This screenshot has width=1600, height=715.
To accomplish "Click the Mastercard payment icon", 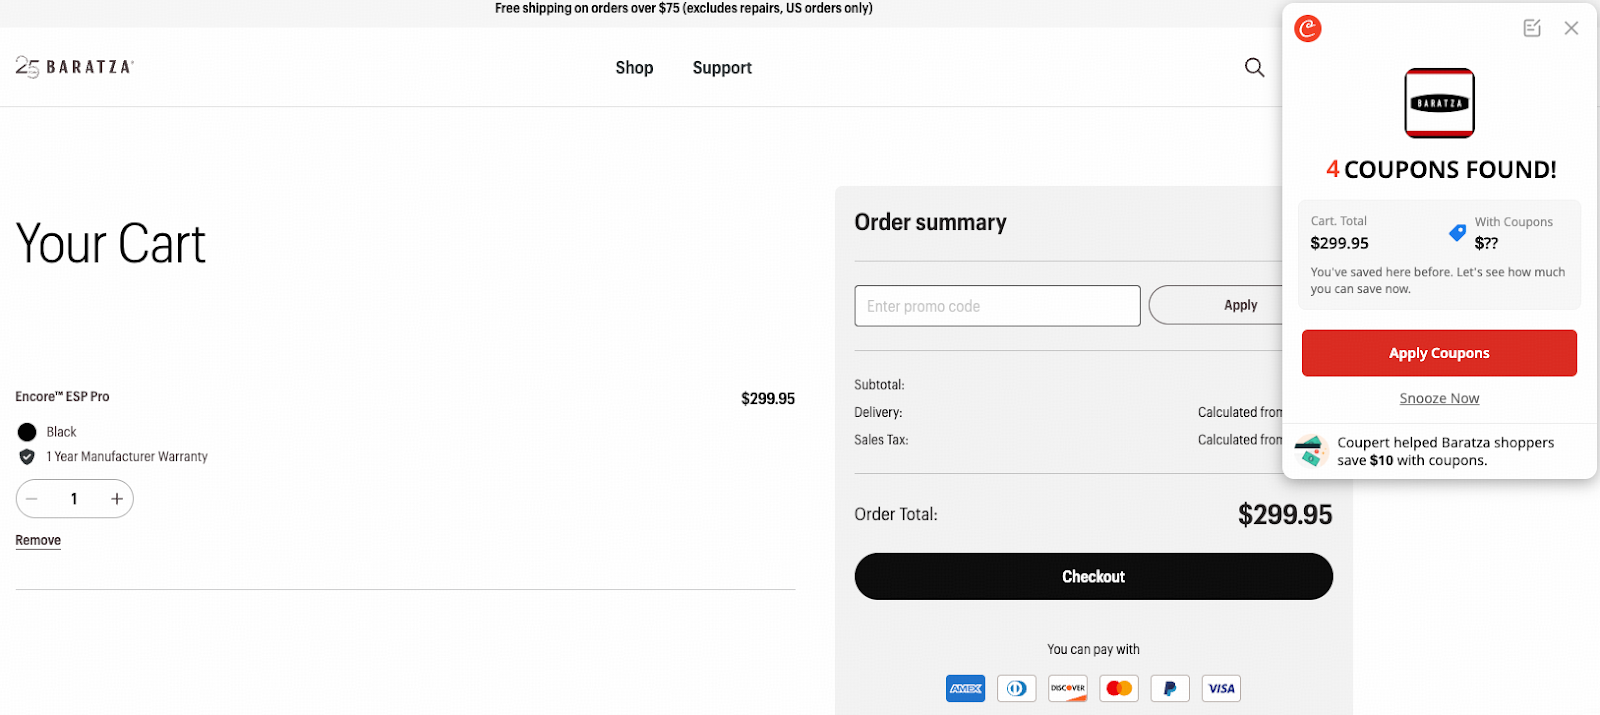I will [x=1119, y=688].
